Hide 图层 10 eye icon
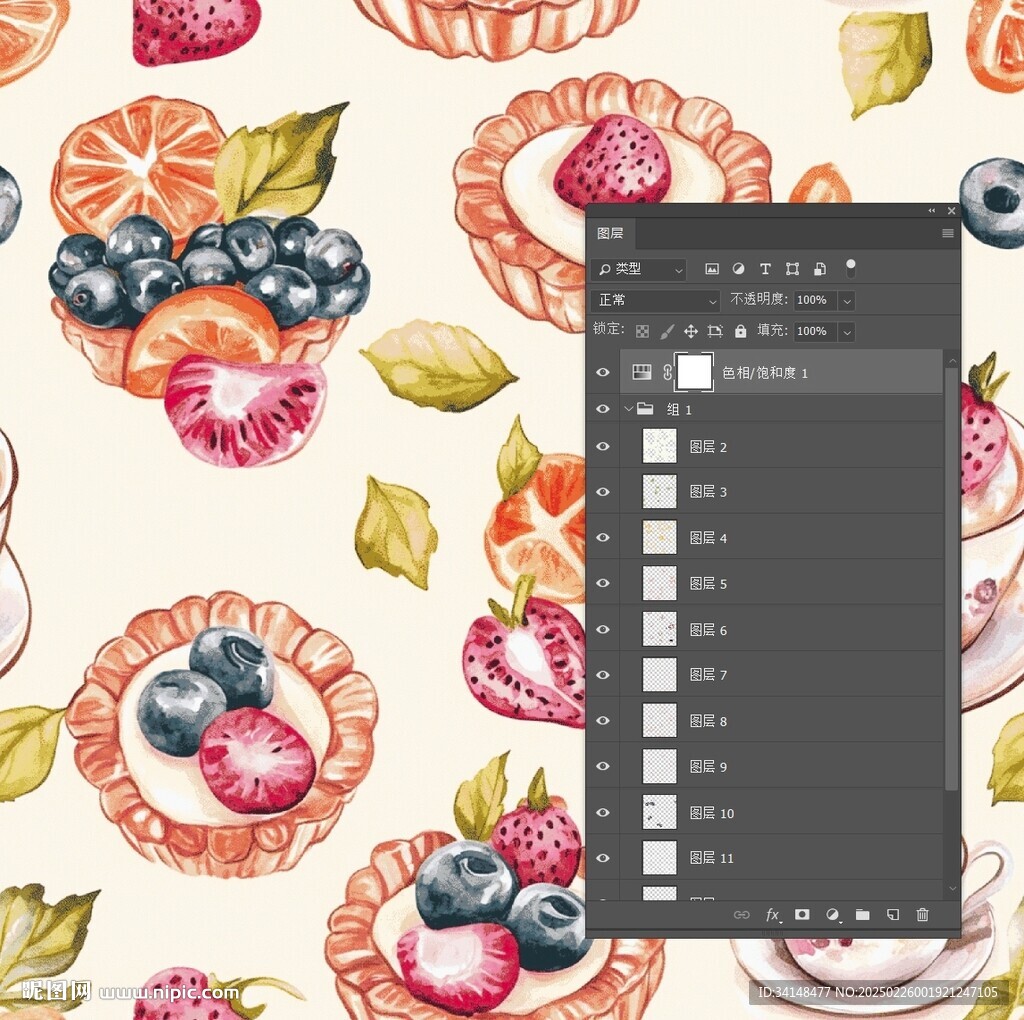 point(602,812)
